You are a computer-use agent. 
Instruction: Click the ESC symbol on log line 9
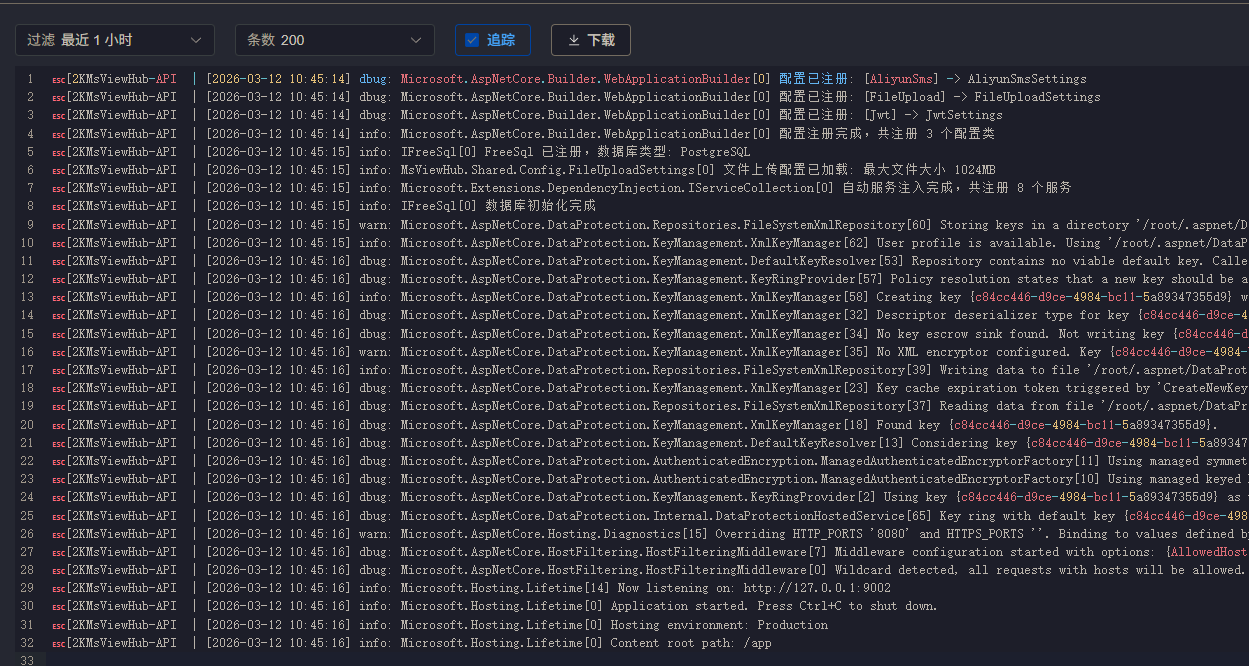[59, 226]
